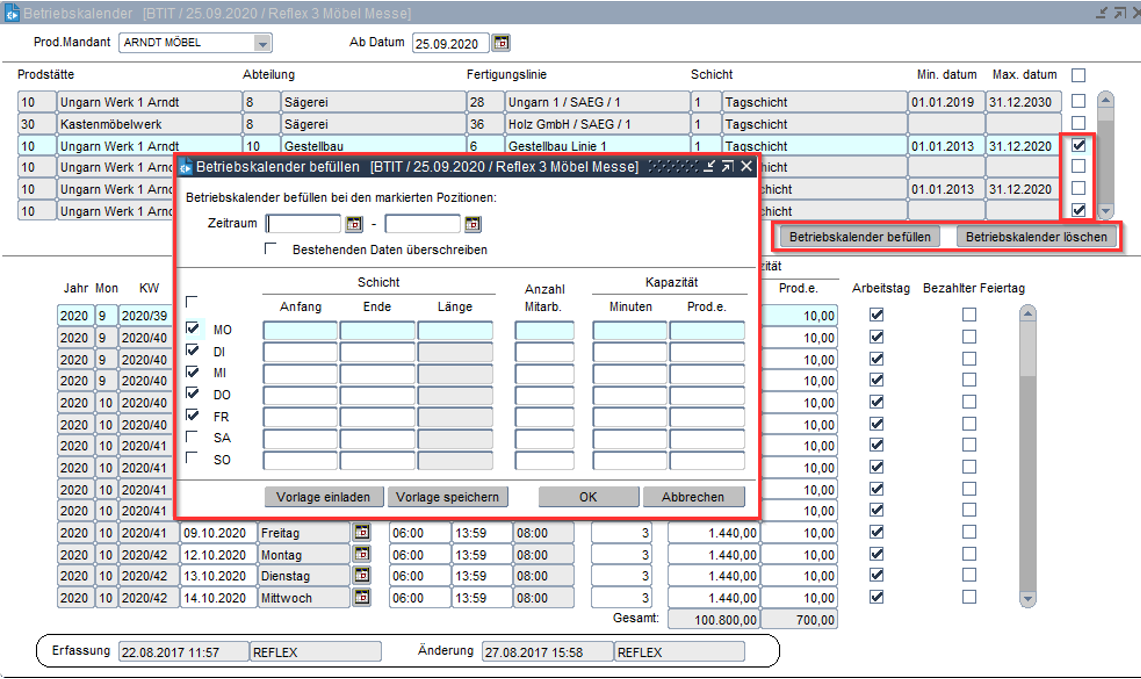The height and width of the screenshot is (679, 1141).
Task: Open Zeitraum end date calendar picker
Action: point(473,224)
